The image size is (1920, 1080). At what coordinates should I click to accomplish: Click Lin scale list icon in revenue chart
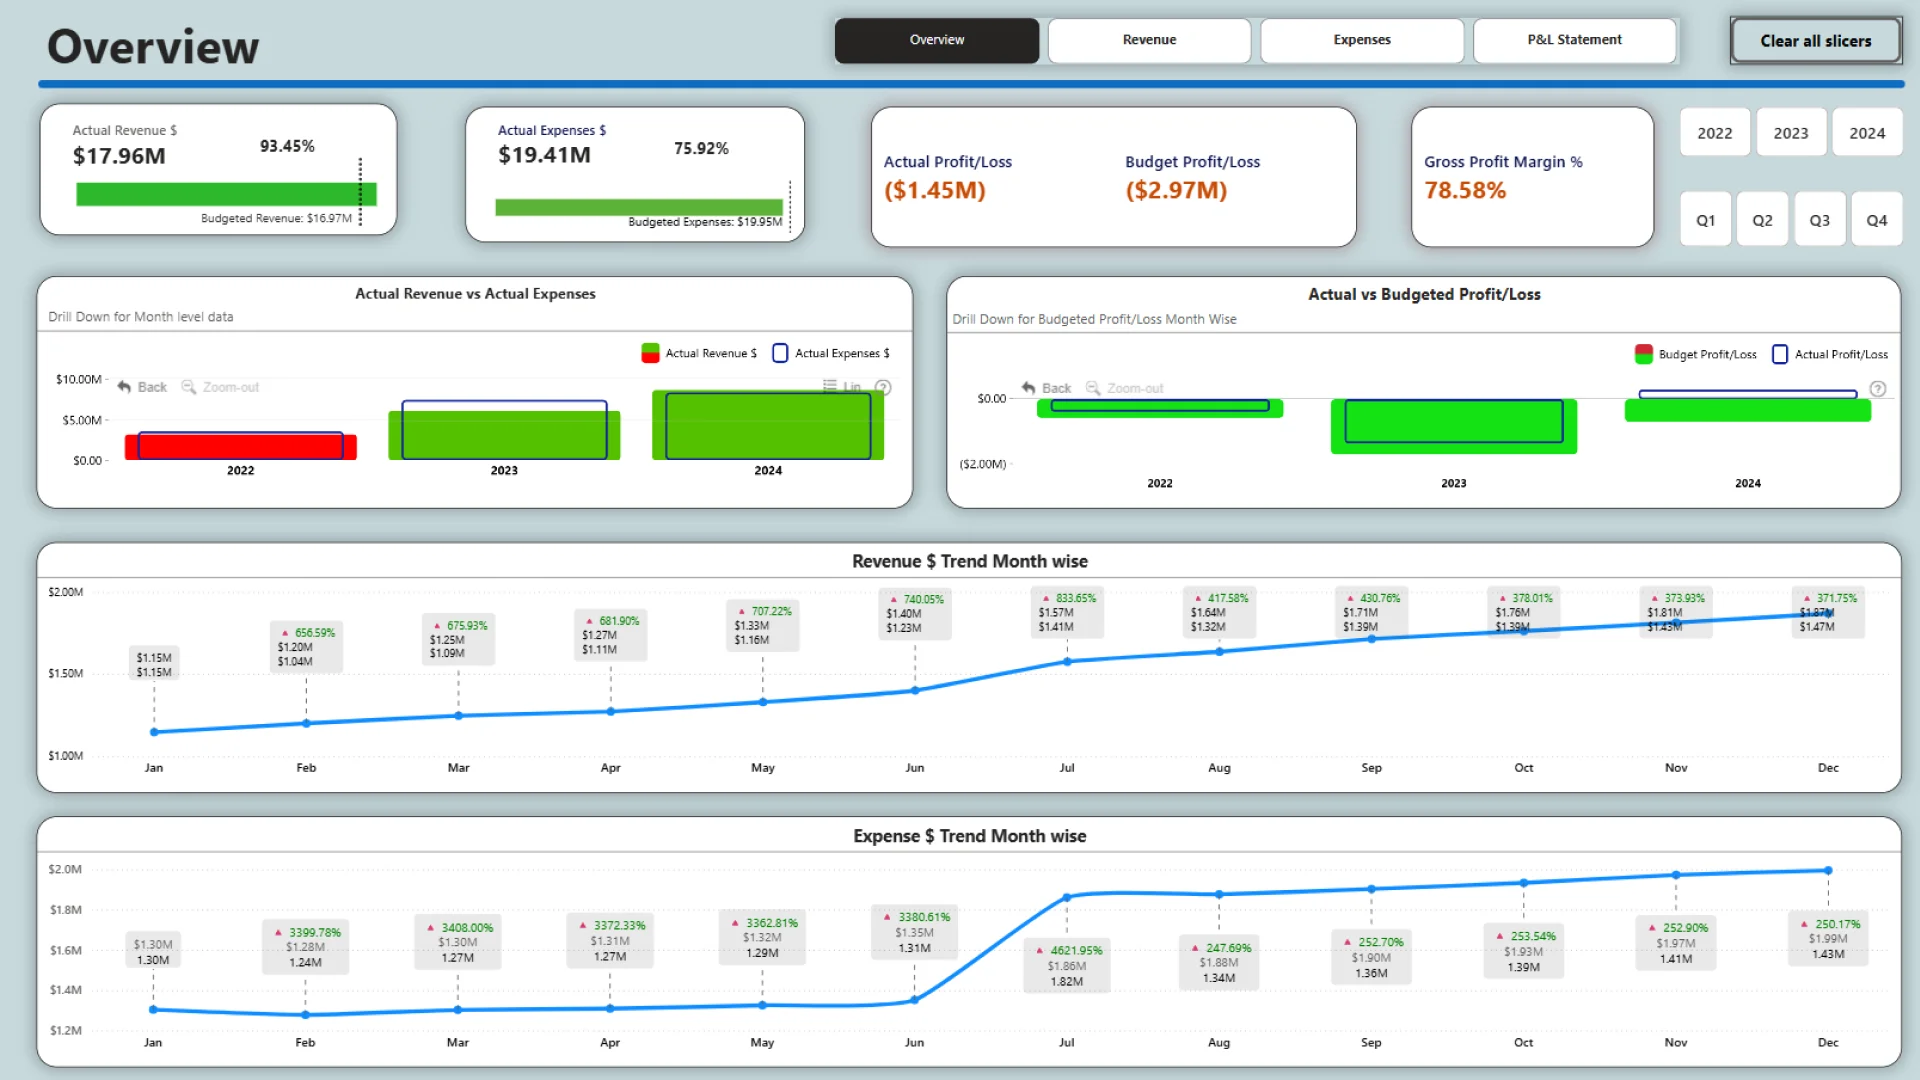830,386
